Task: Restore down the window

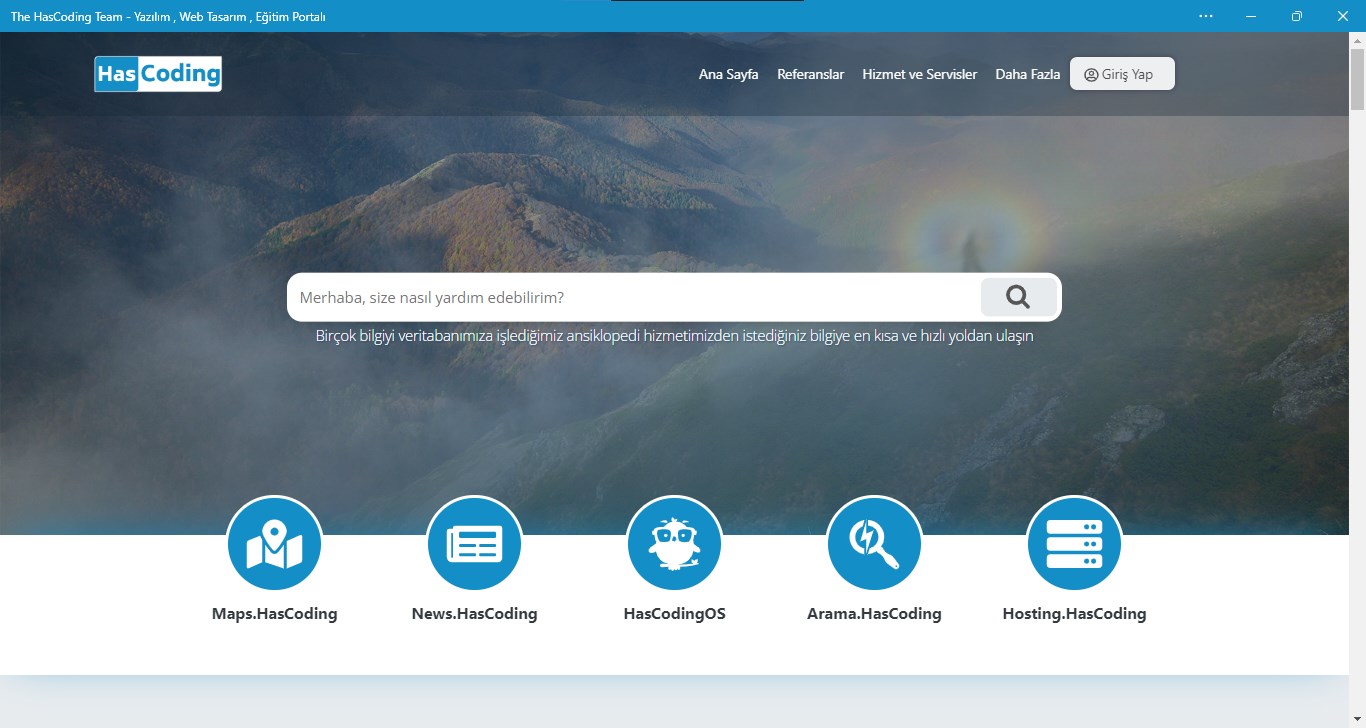Action: (1297, 16)
